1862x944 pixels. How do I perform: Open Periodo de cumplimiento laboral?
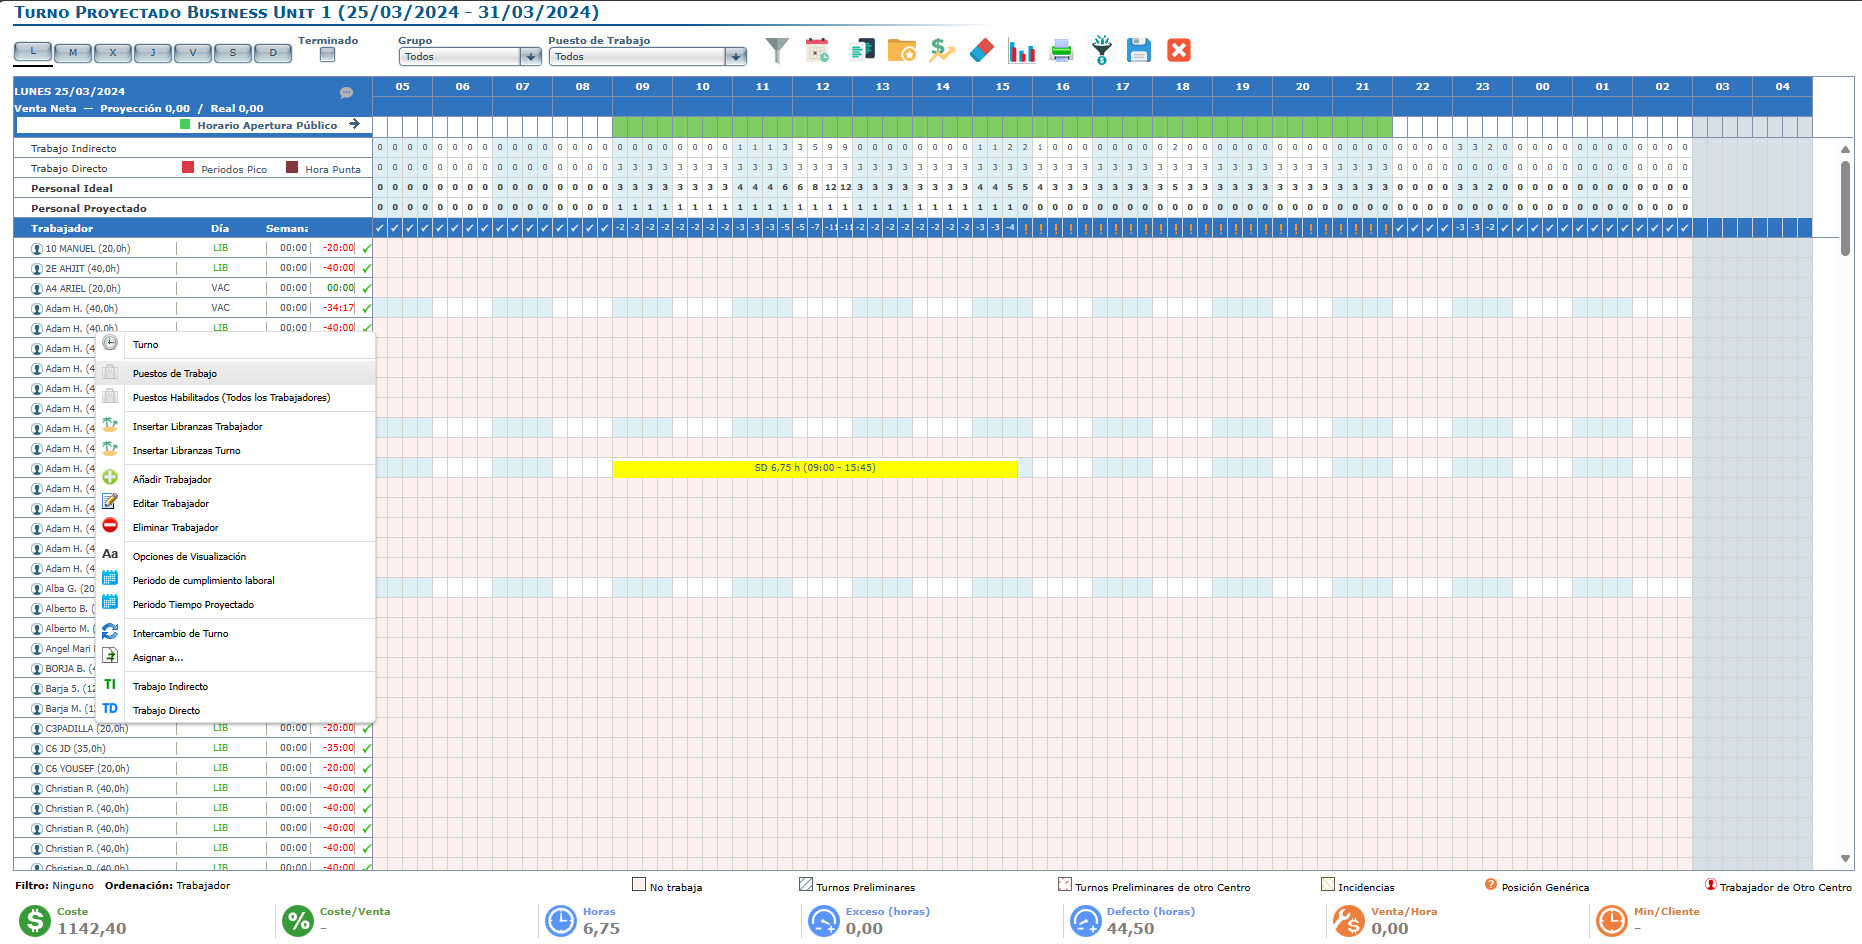pos(236,581)
